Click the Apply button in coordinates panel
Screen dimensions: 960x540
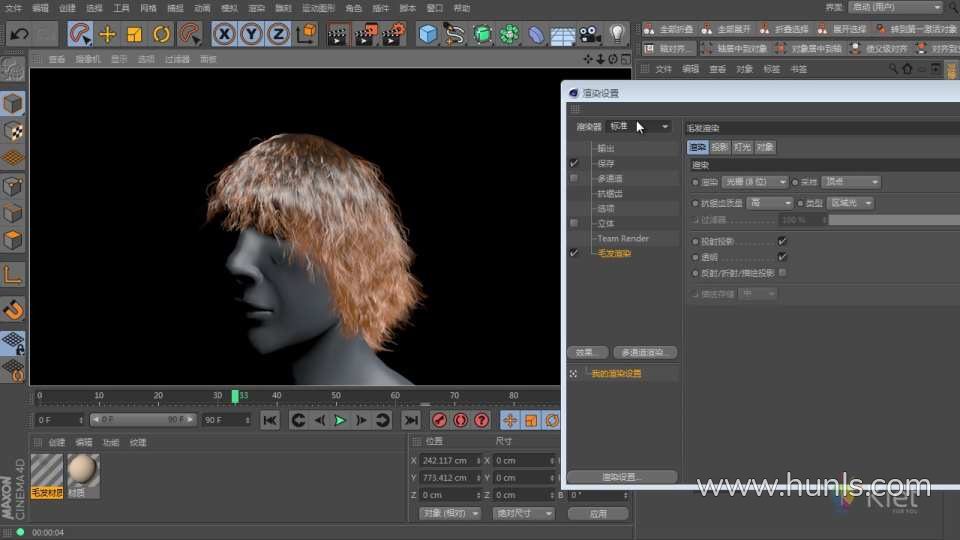[x=598, y=514]
